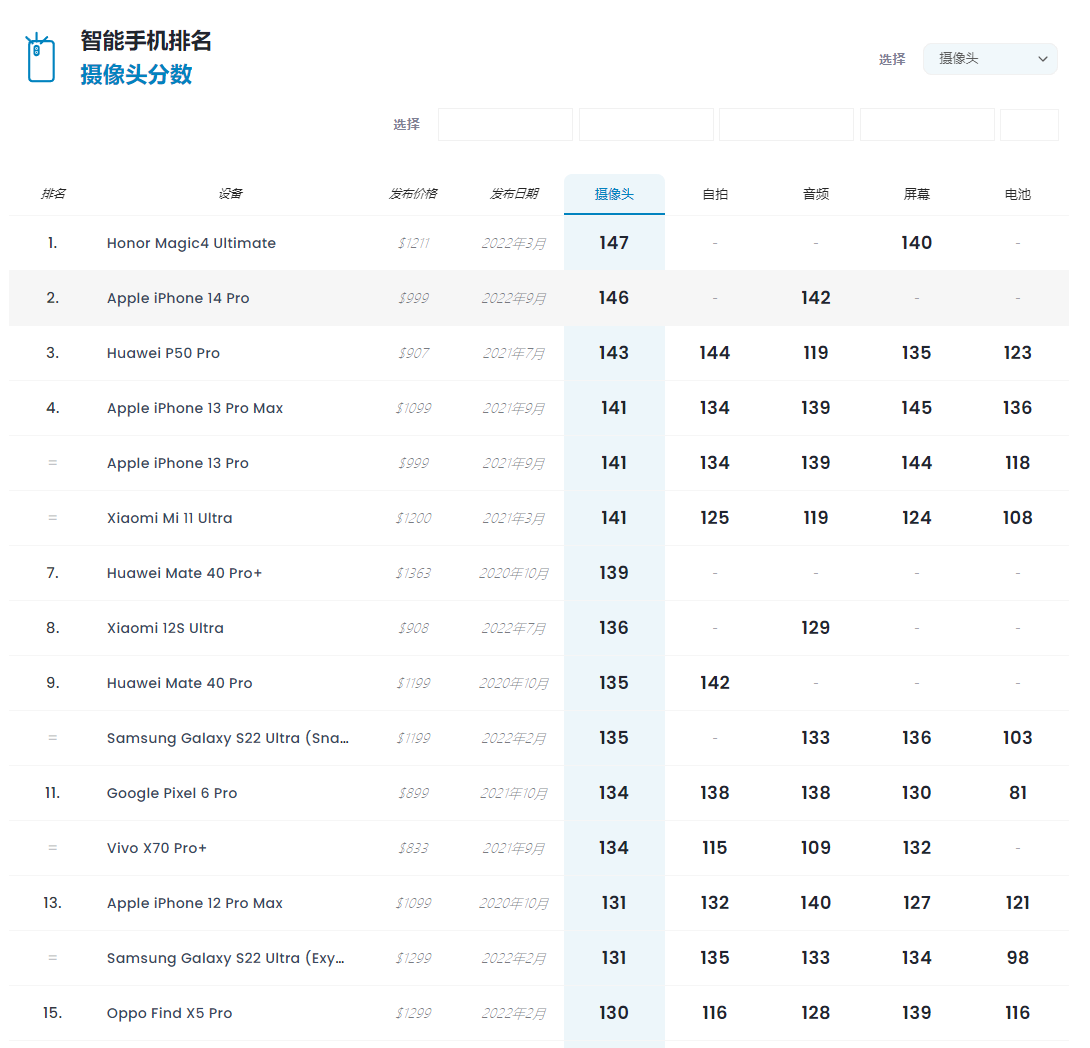This screenshot has width=1090, height=1048.
Task: Open Google Pixel 6 Pro entry
Action: tap(172, 793)
